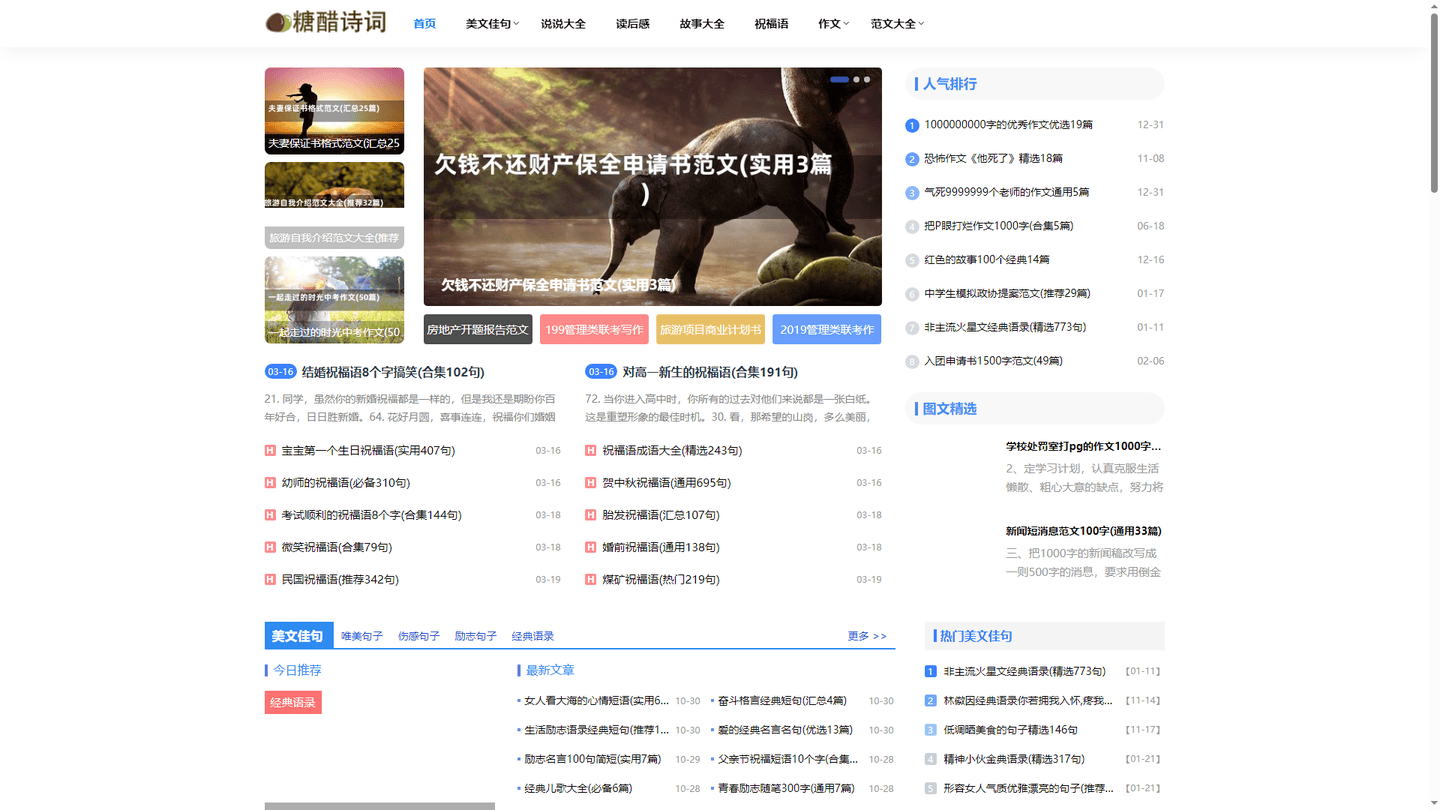The image size is (1440, 810).
Task: Open 奋斗格言经典短句(汇总4篇)
Action: point(782,701)
